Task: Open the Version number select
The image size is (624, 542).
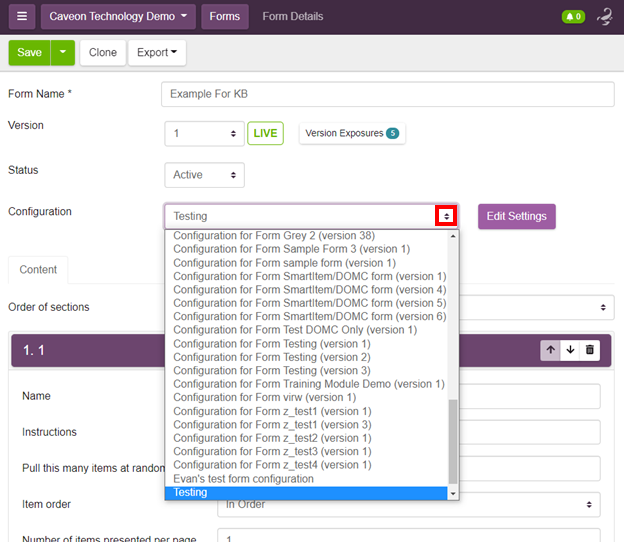Action: point(205,133)
